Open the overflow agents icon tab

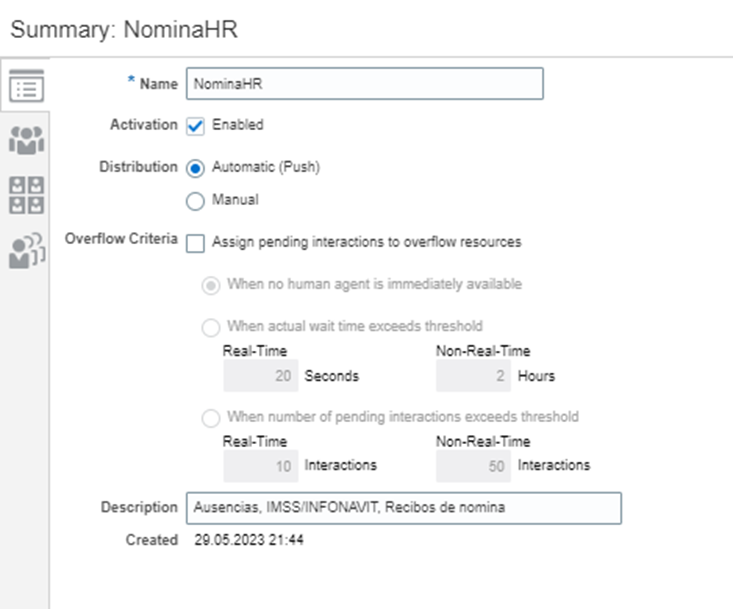[x=27, y=251]
